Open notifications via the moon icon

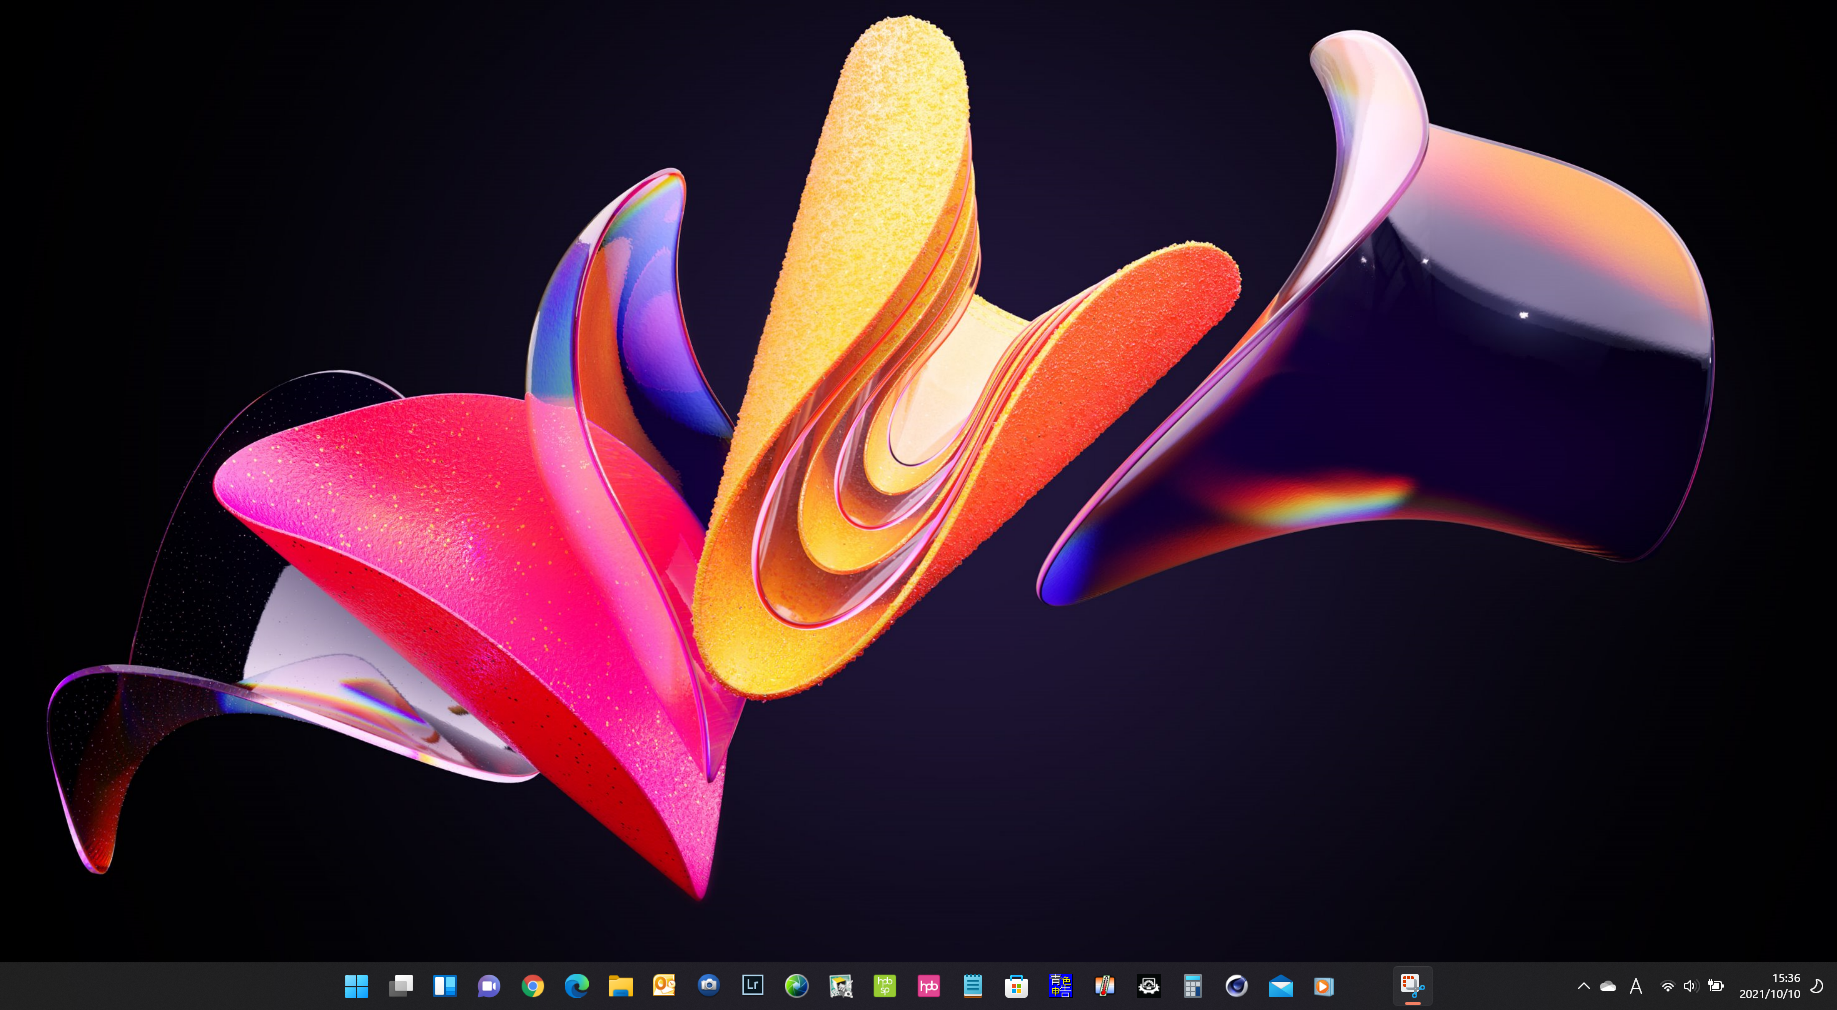[1817, 986]
